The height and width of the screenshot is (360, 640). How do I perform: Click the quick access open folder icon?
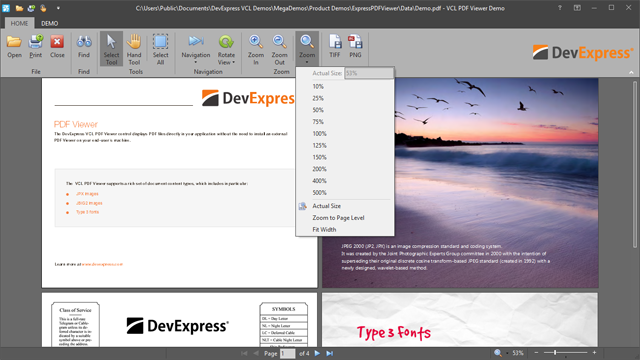19,8
